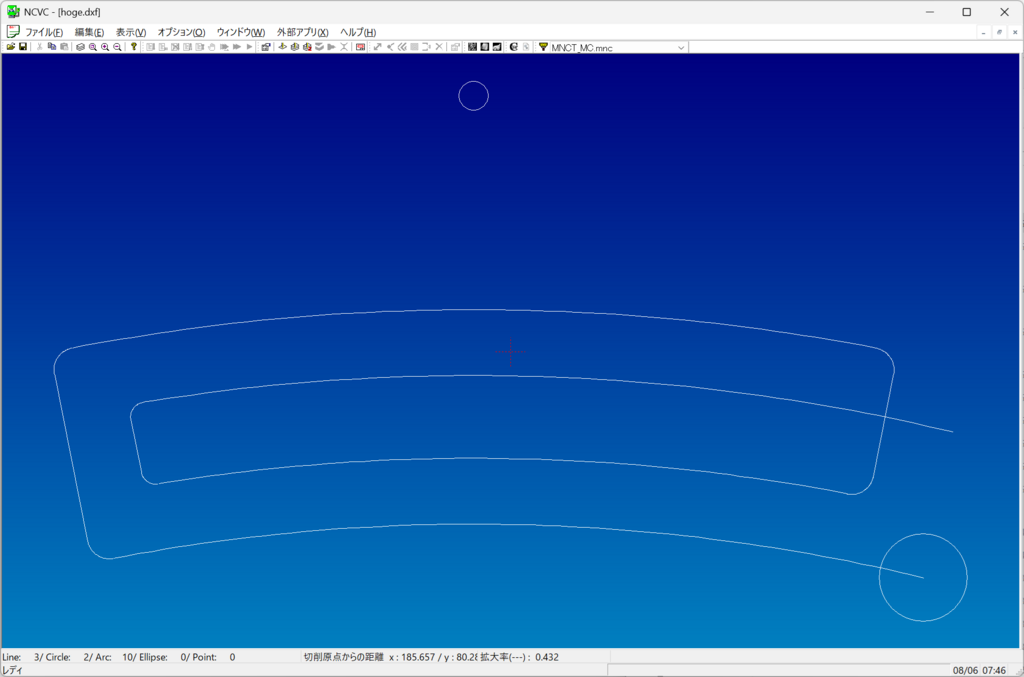Click the grayed hand pan icon
The image size is (1024, 677).
click(212, 47)
